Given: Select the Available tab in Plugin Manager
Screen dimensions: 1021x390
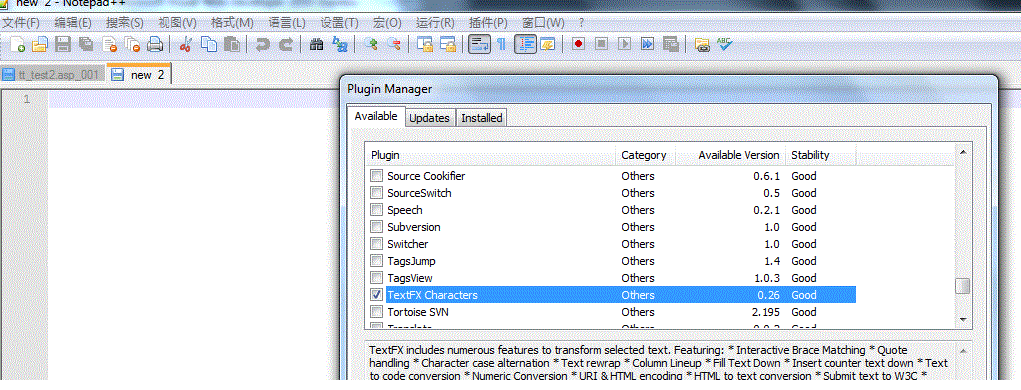Looking at the screenshot, I should (x=376, y=117).
